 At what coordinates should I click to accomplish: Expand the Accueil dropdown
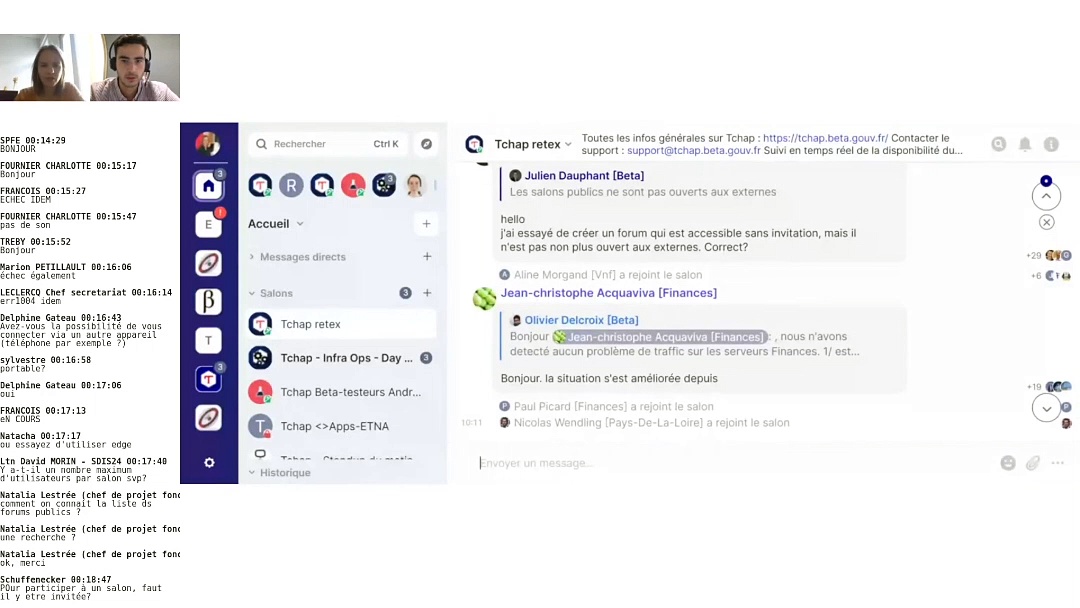tap(300, 224)
